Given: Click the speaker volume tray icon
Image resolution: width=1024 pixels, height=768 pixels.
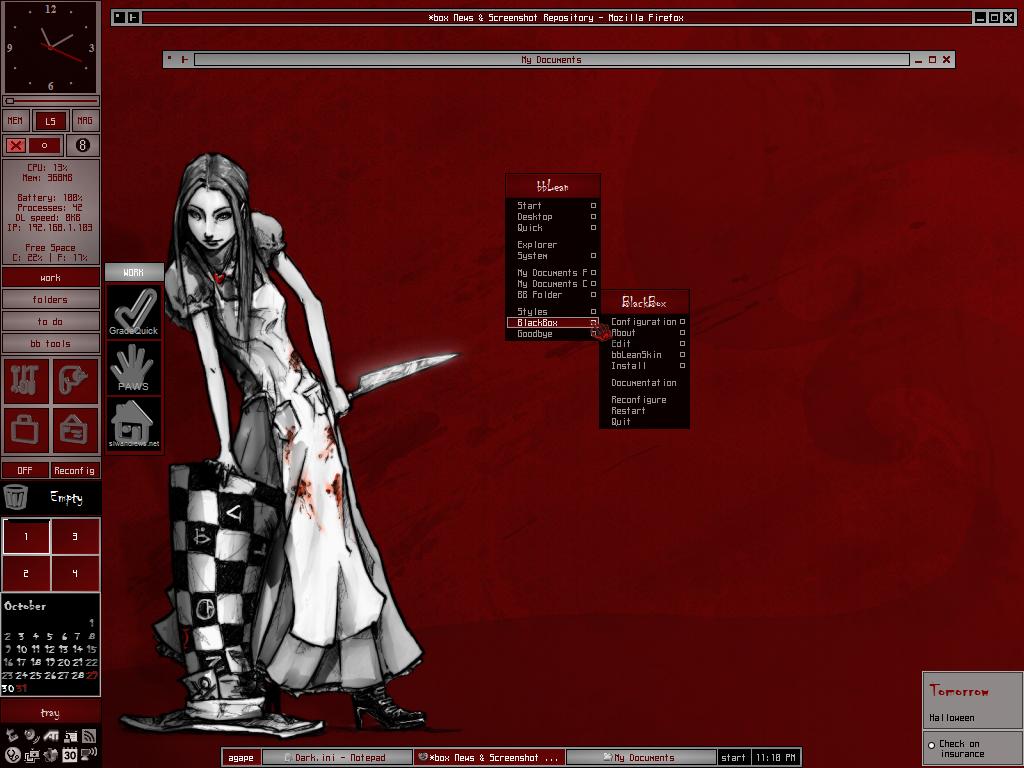Looking at the screenshot, I should point(89,754).
